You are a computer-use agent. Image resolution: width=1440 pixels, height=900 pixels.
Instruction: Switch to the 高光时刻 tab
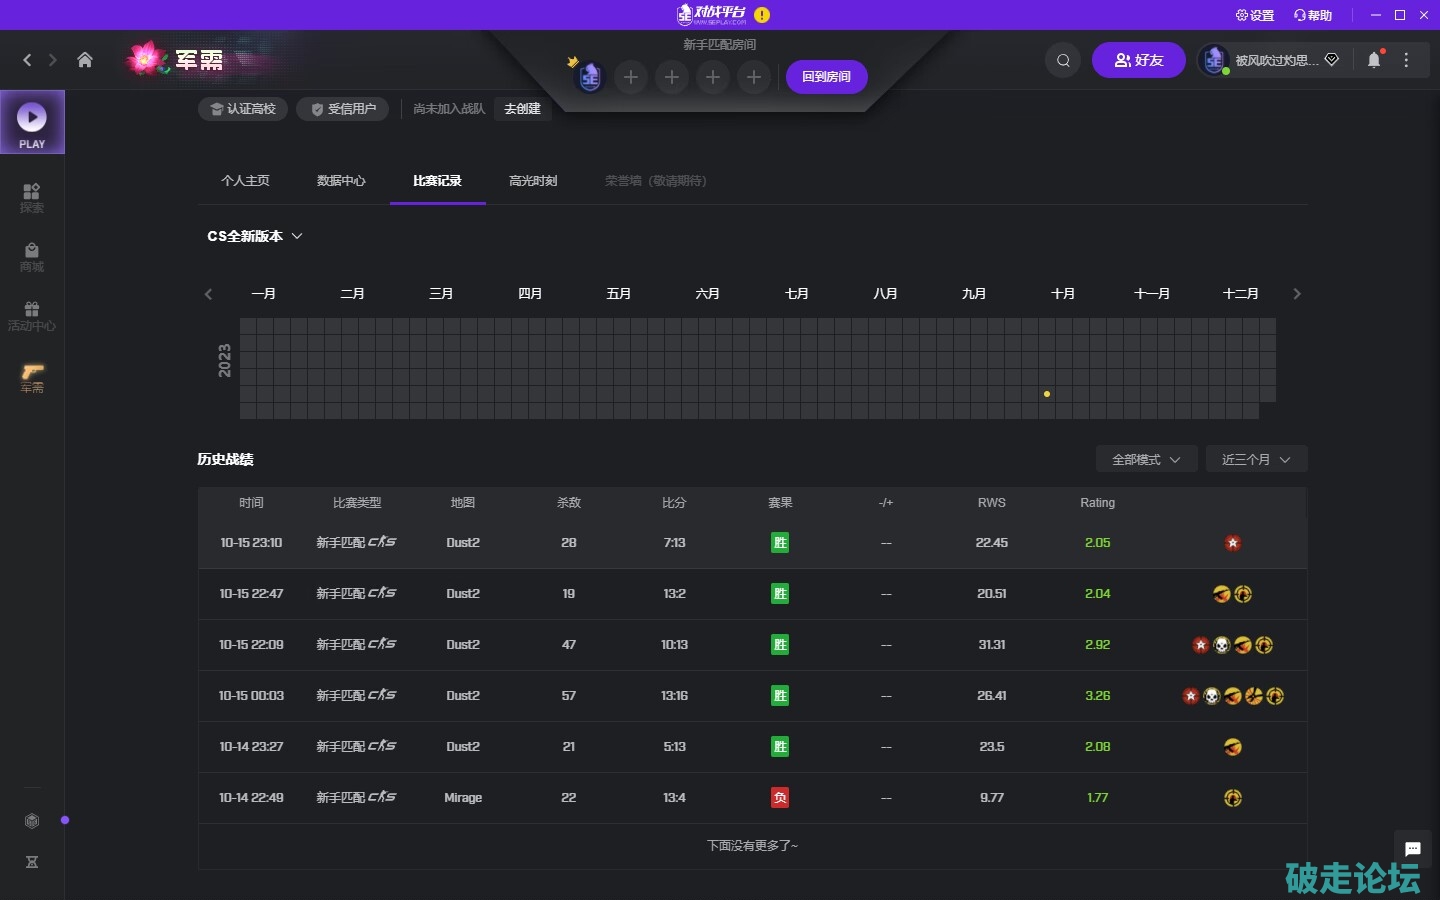(533, 181)
